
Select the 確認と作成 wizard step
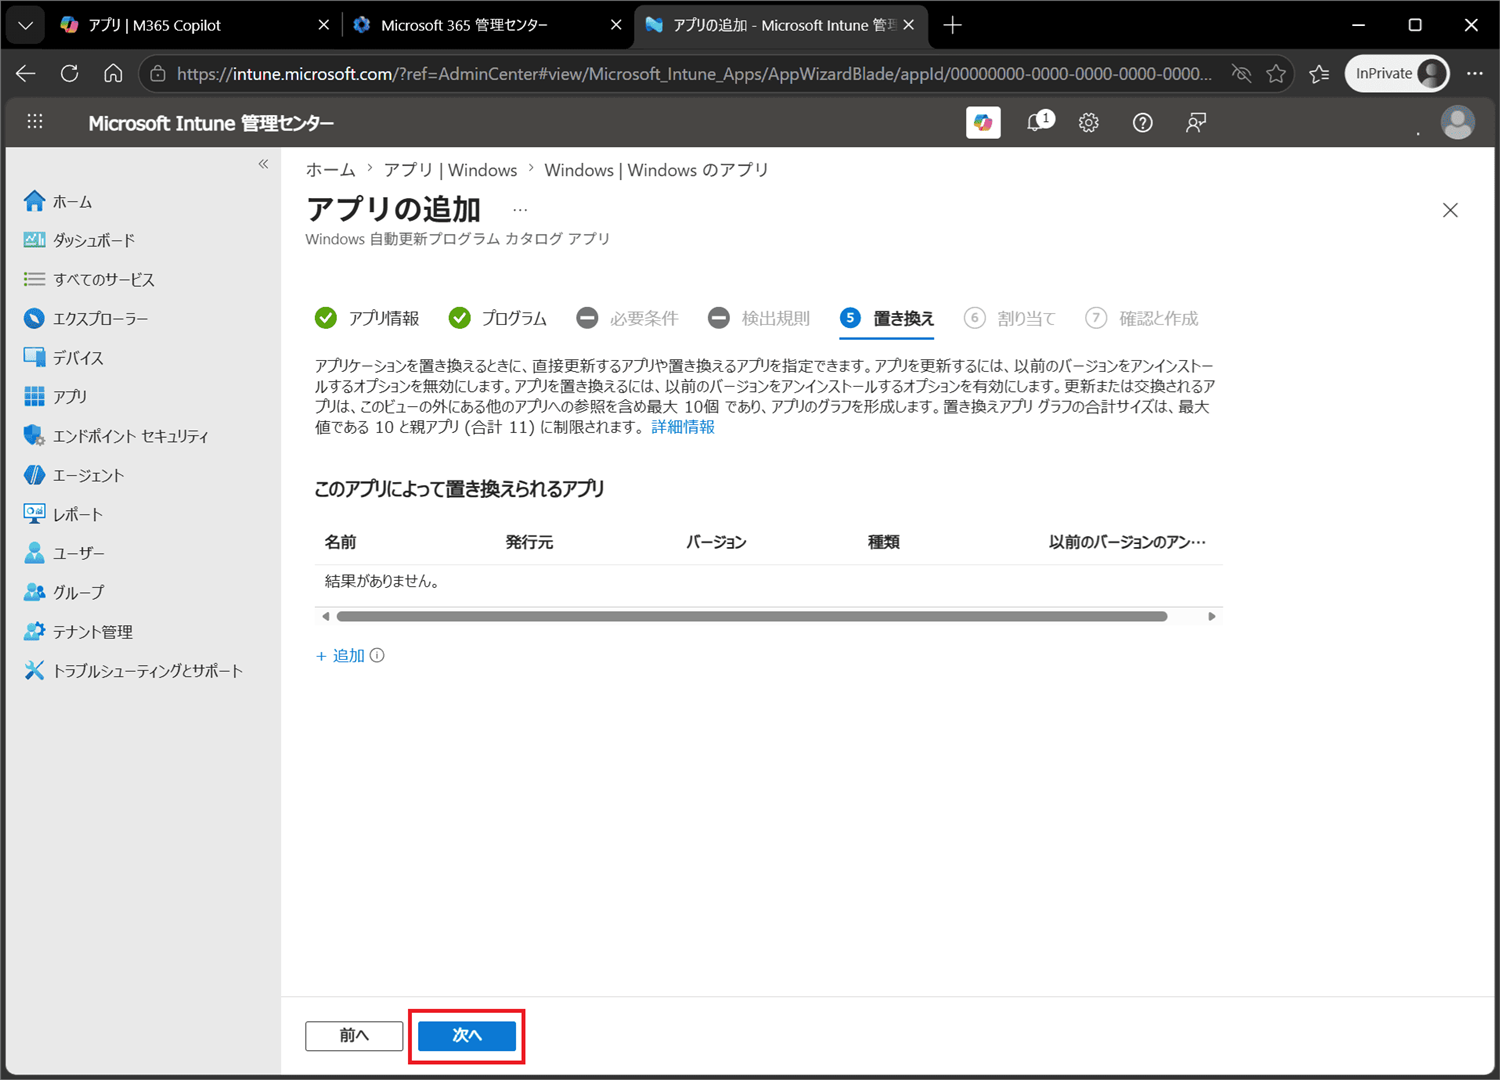(1142, 318)
